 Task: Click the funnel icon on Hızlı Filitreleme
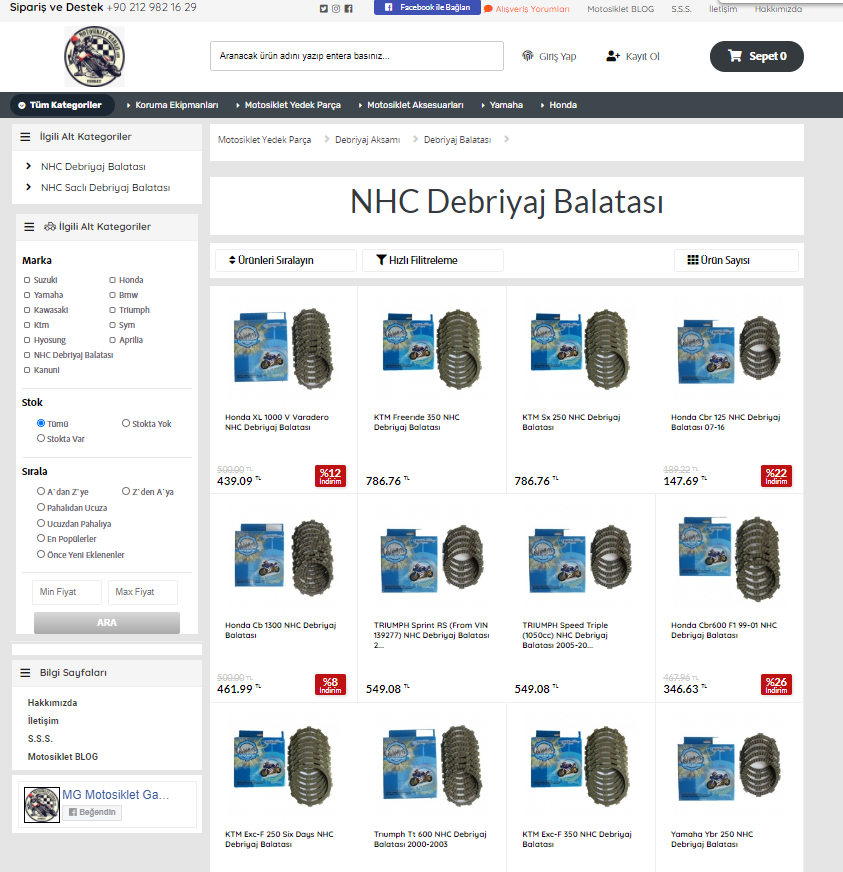click(381, 260)
